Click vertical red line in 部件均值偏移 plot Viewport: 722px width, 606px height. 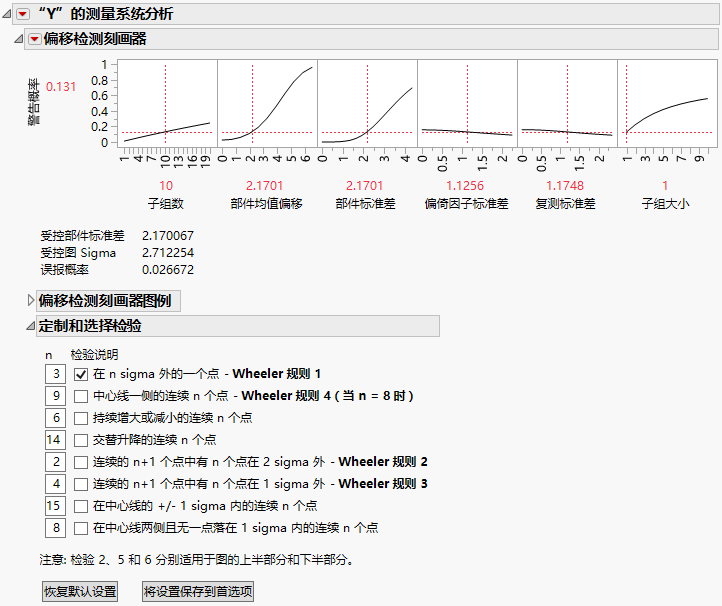[252, 104]
